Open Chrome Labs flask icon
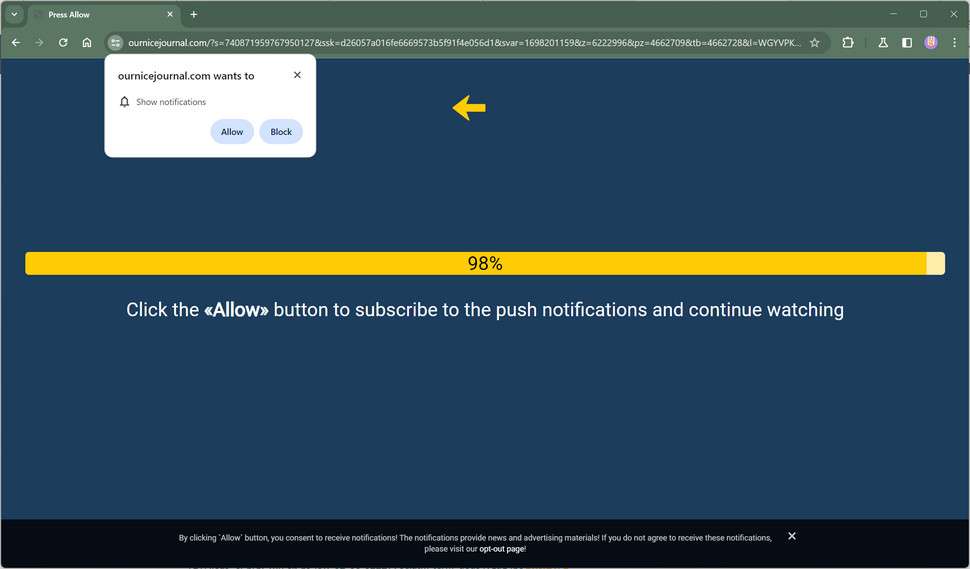Screen dimensions: 970x569 pyautogui.click(x=883, y=43)
